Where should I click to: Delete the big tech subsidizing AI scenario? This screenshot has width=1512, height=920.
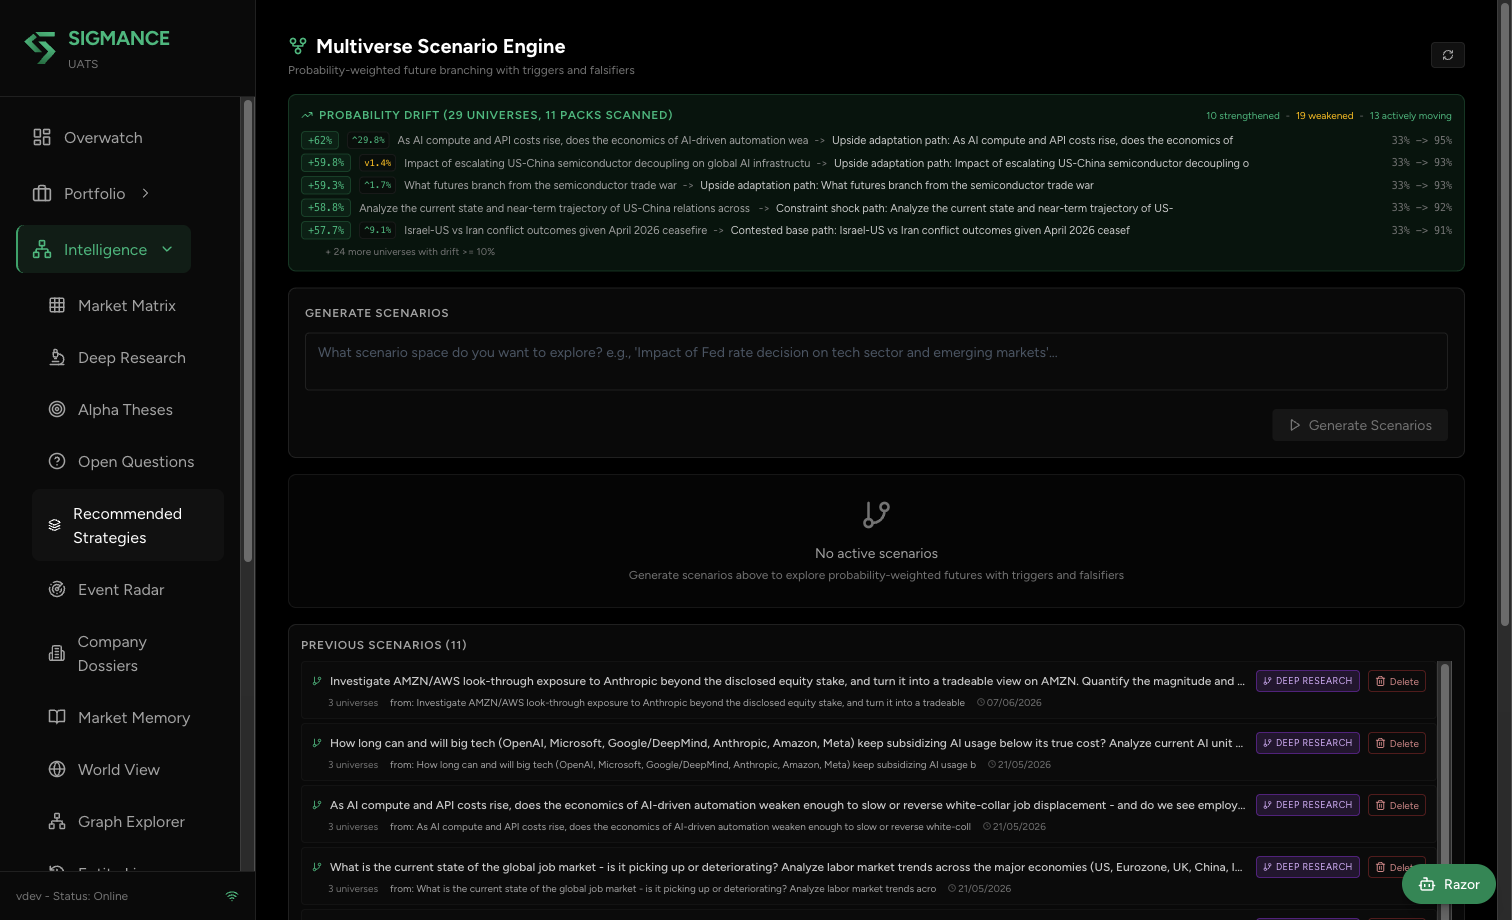(1397, 743)
